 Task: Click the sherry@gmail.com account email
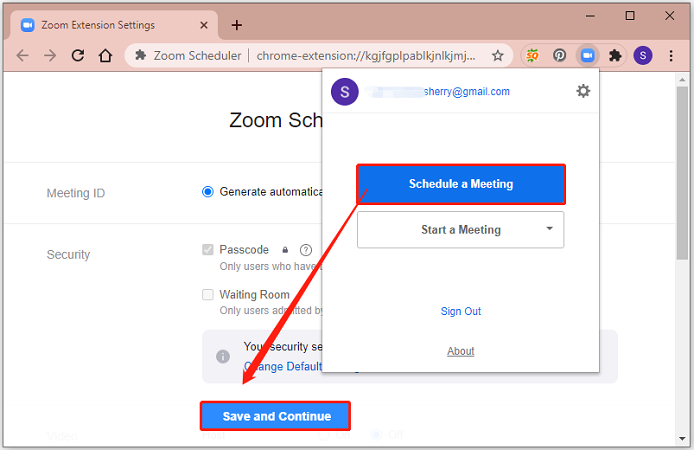click(467, 92)
